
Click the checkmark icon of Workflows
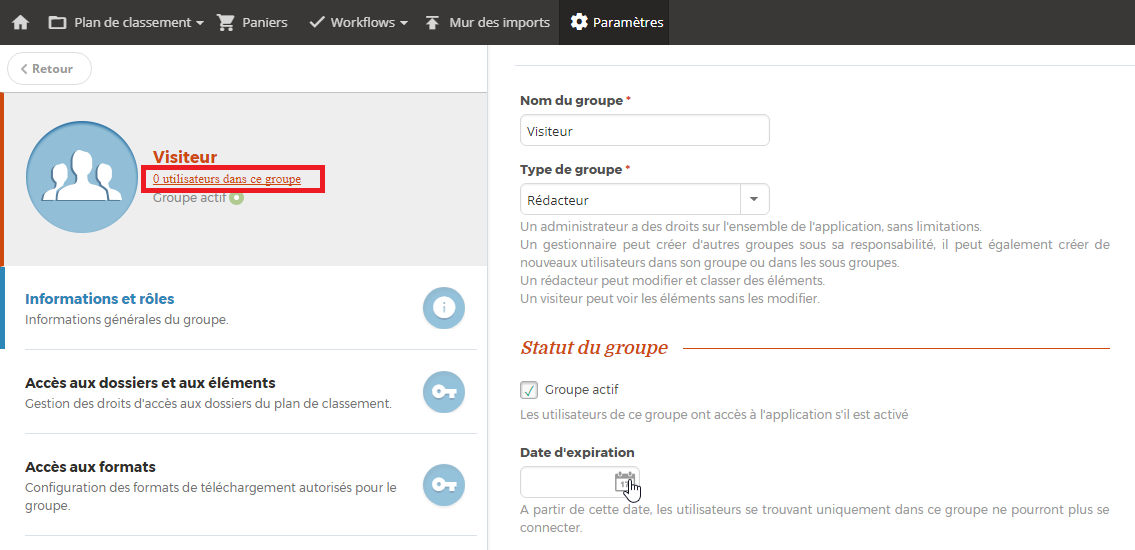coord(316,22)
